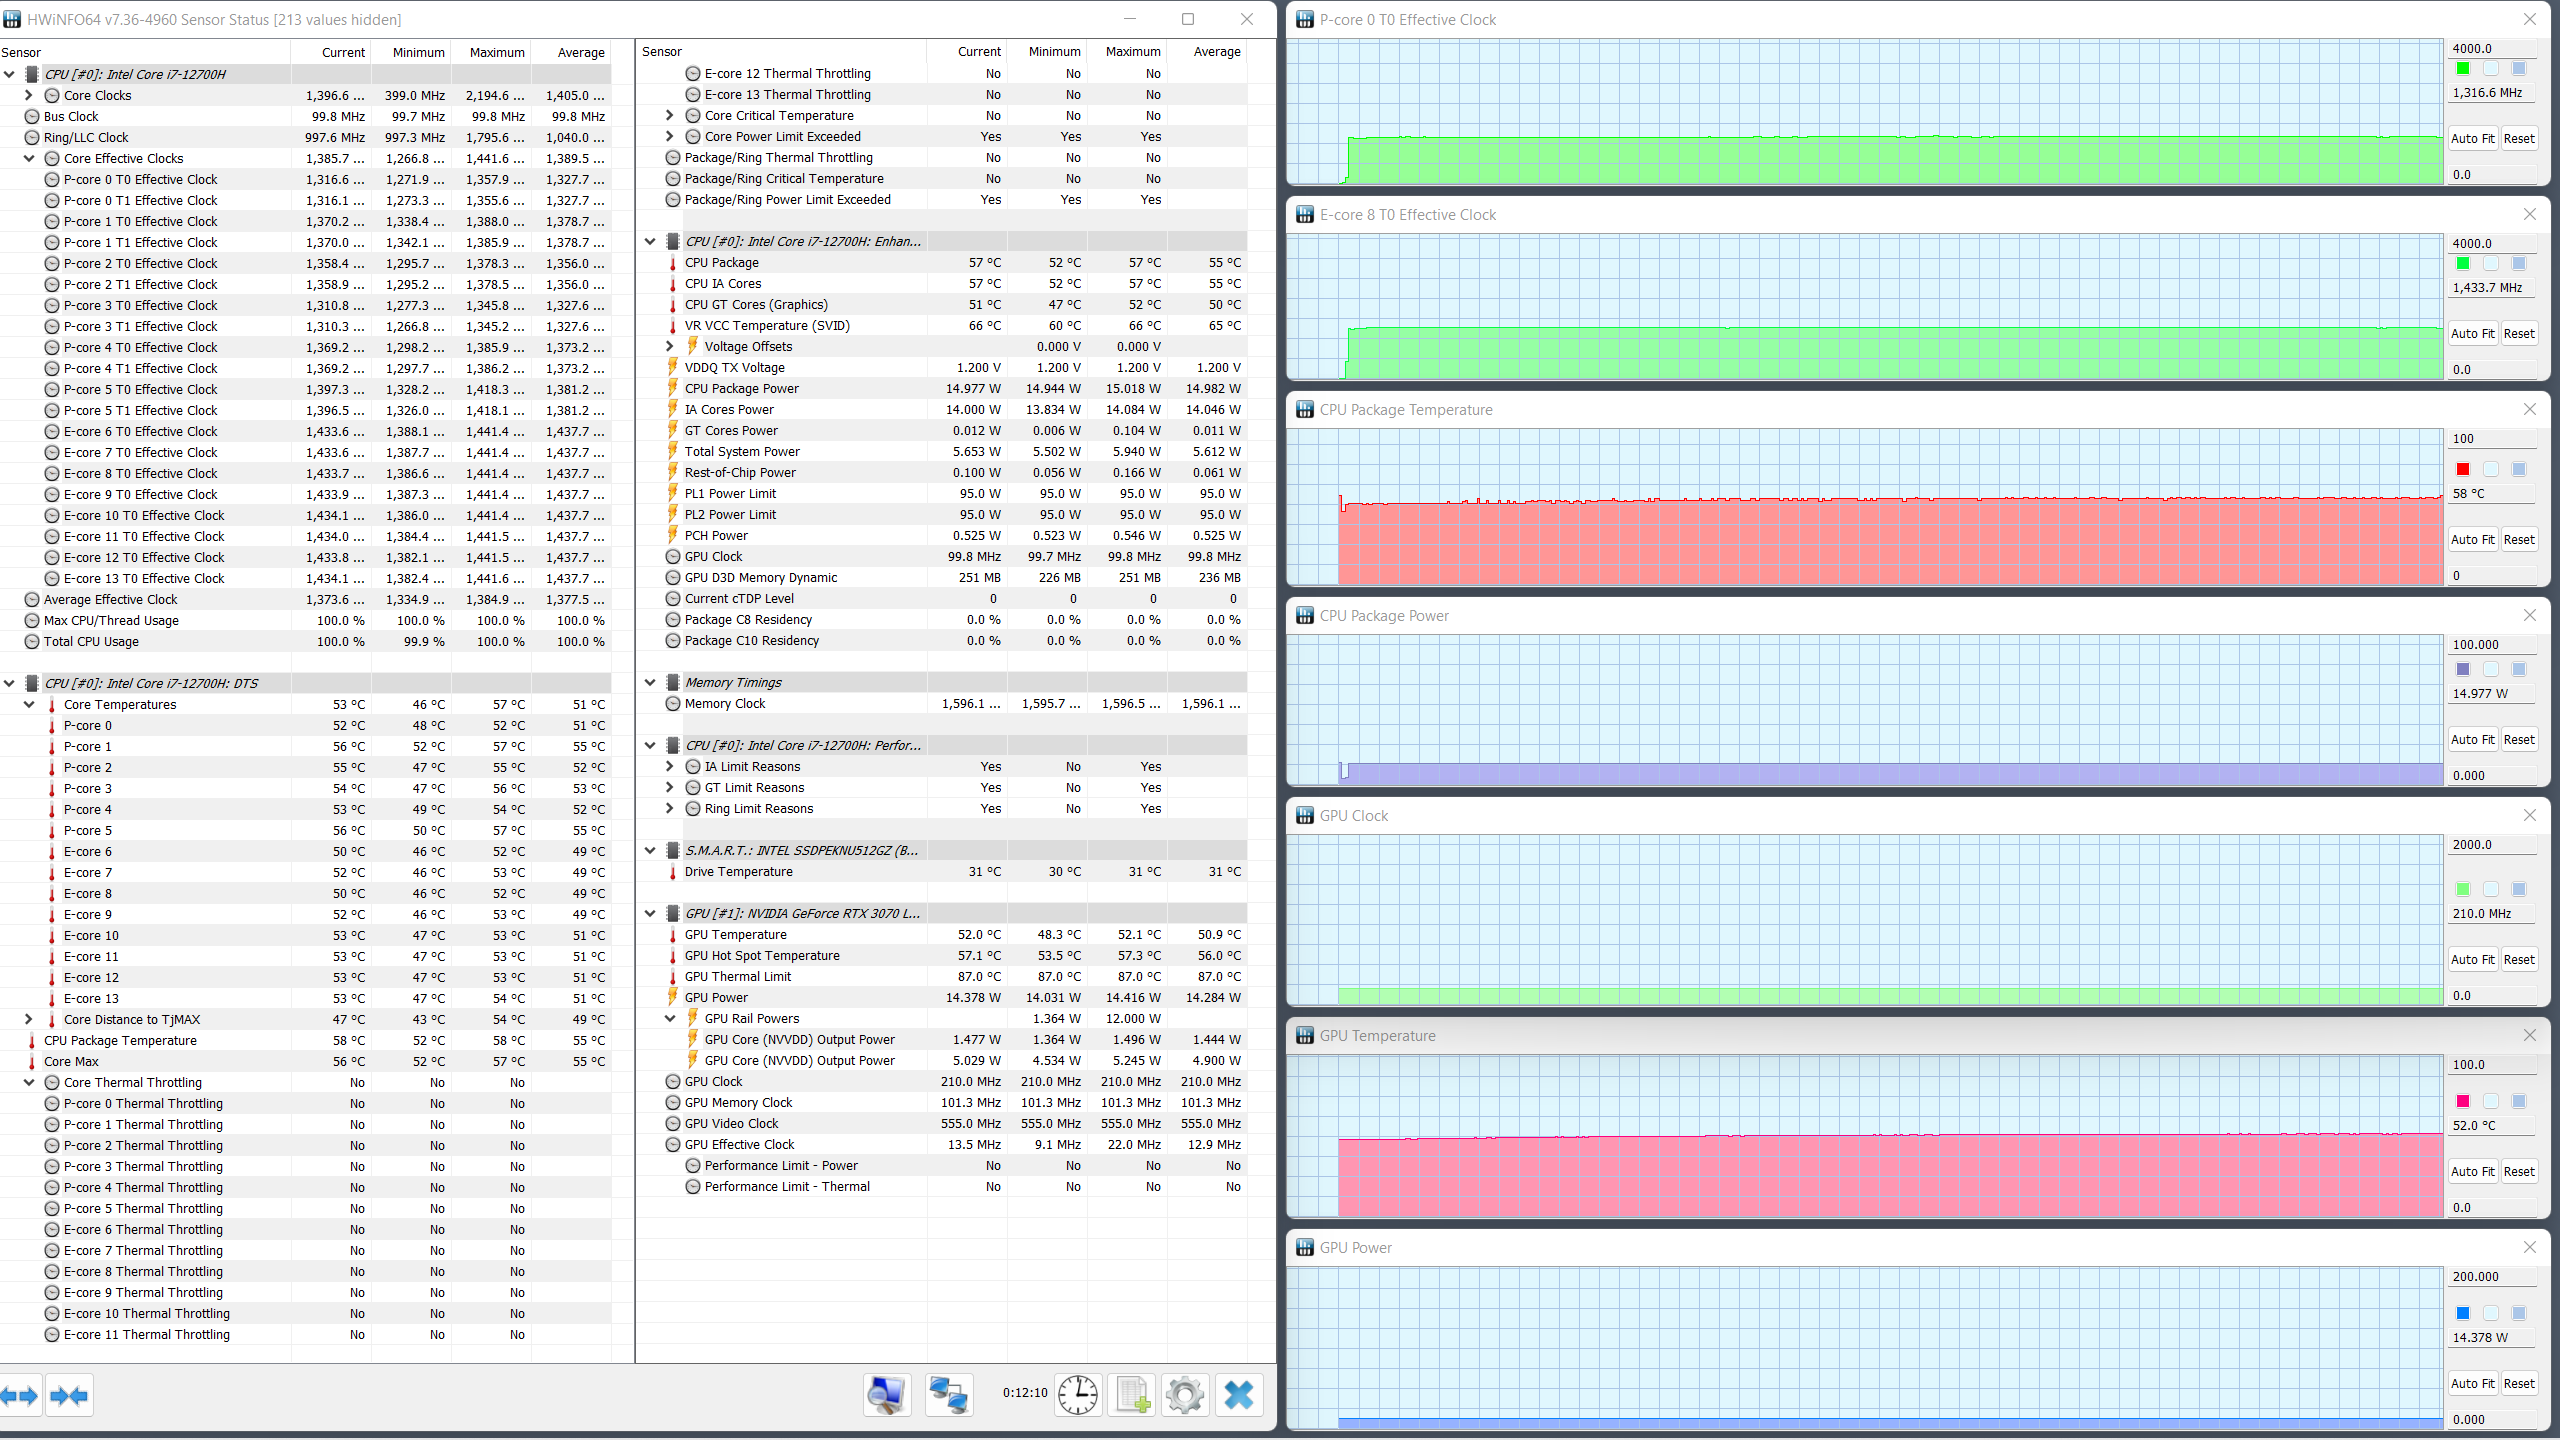Collapse the Core Effective Clocks group
The height and width of the screenshot is (1440, 2560).
[28, 158]
